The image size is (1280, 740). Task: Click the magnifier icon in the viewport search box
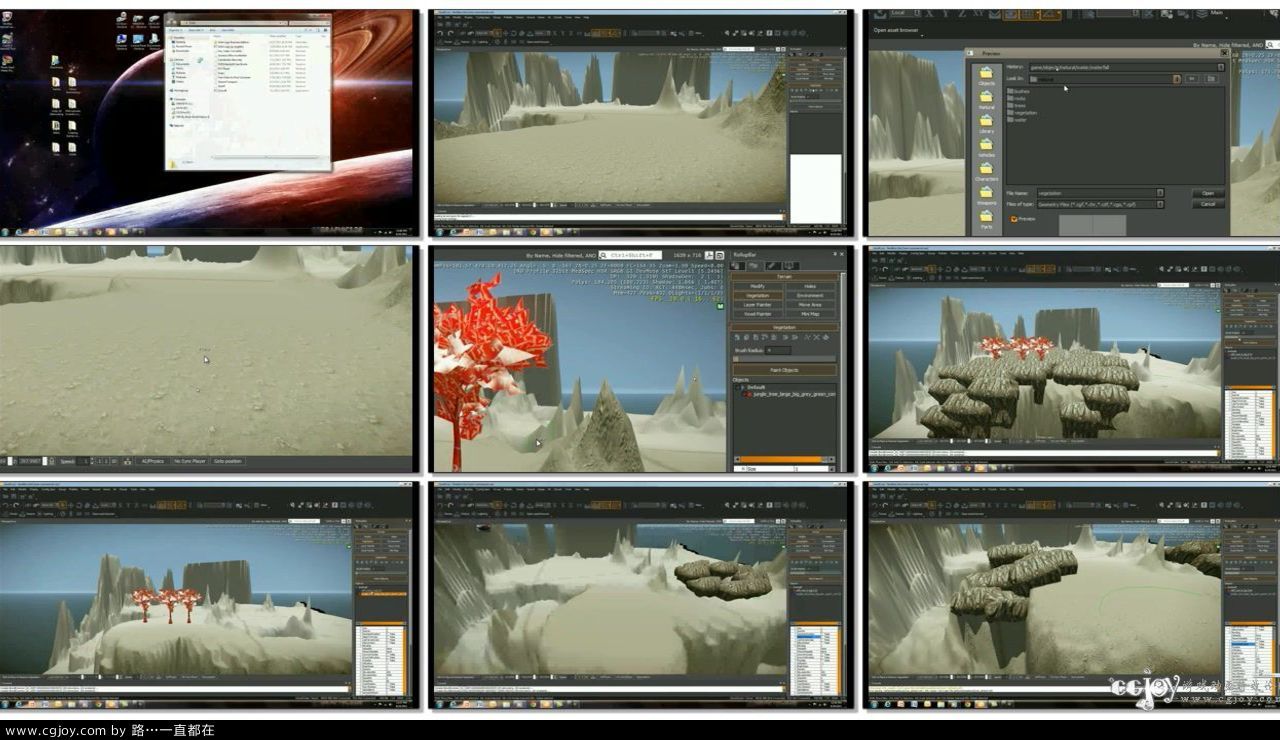point(604,255)
